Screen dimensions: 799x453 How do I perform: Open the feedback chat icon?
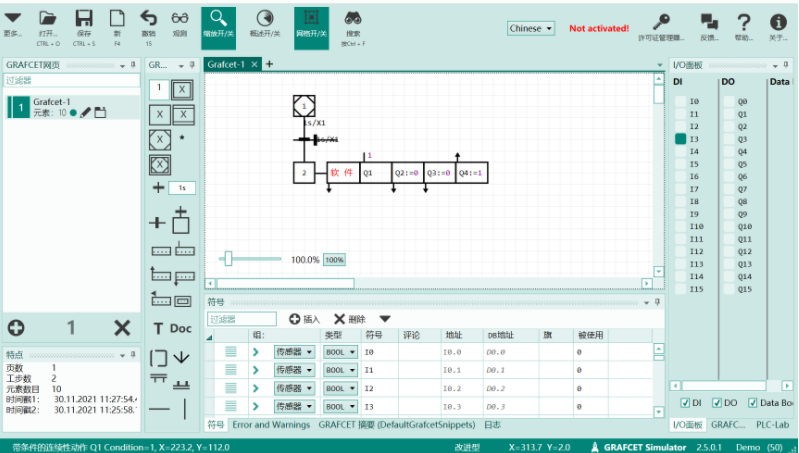[x=709, y=21]
